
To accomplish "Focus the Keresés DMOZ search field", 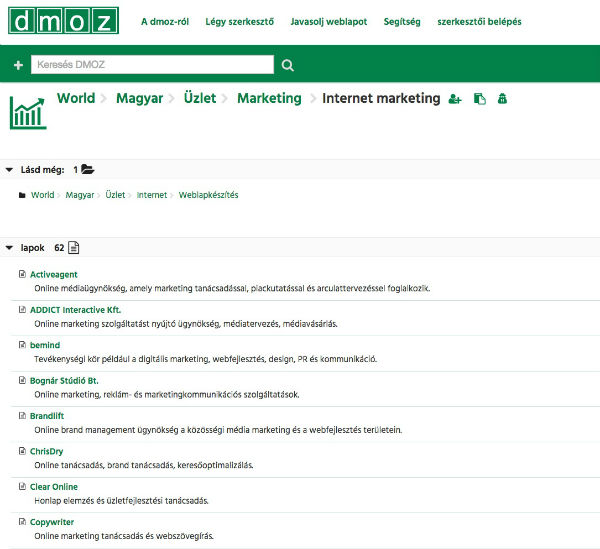I will pyautogui.click(x=152, y=65).
